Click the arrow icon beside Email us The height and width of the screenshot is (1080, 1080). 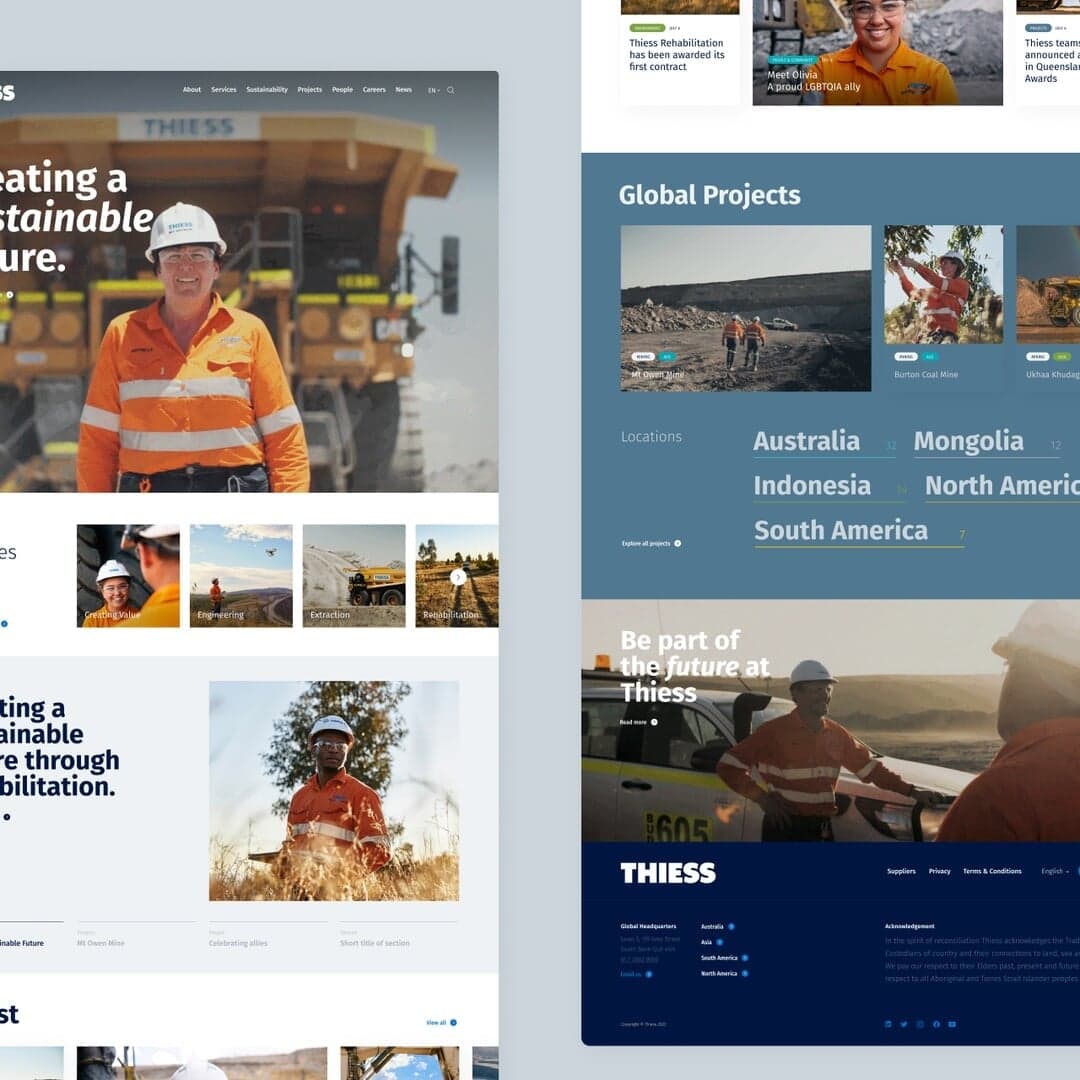650,974
